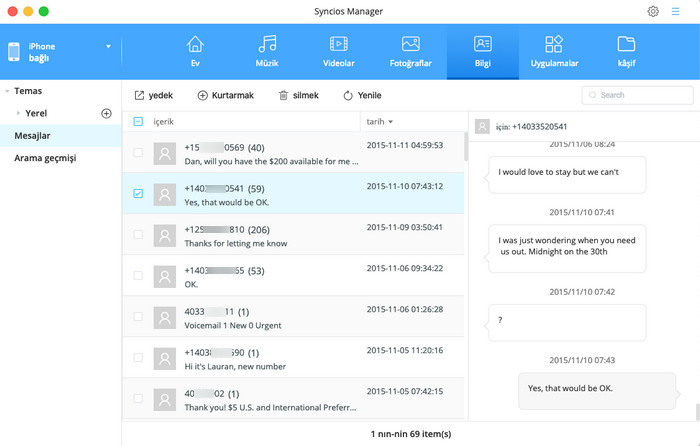Click the Kurtarmak recover button
This screenshot has height=446, width=700.
pyautogui.click(x=225, y=95)
